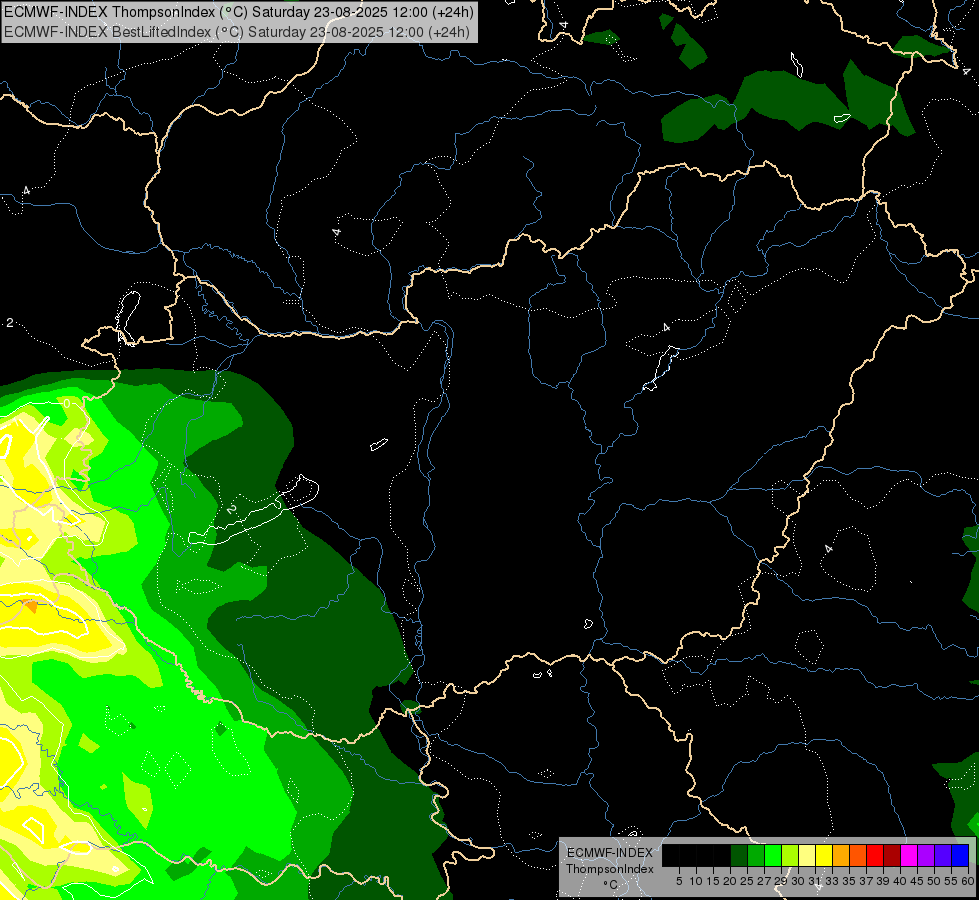Click the legend tick value 10
979x900 pixels.
tap(696, 881)
